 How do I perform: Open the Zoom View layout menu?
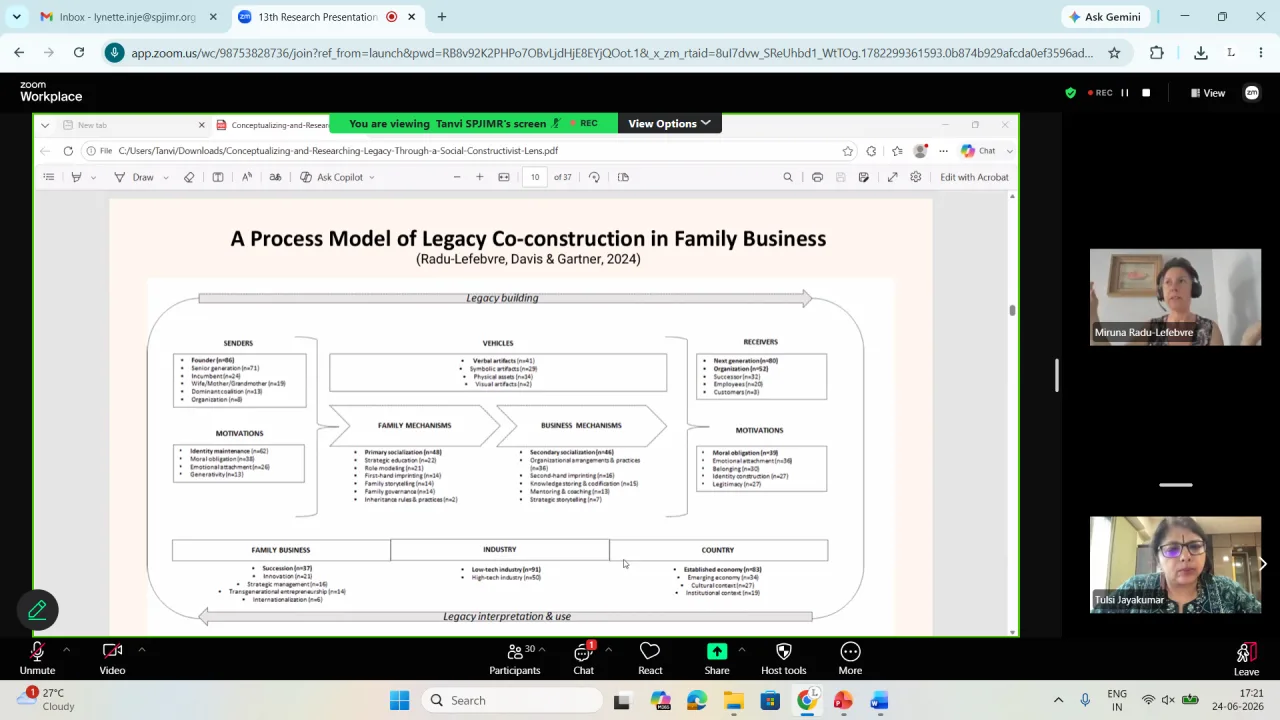point(1207,93)
